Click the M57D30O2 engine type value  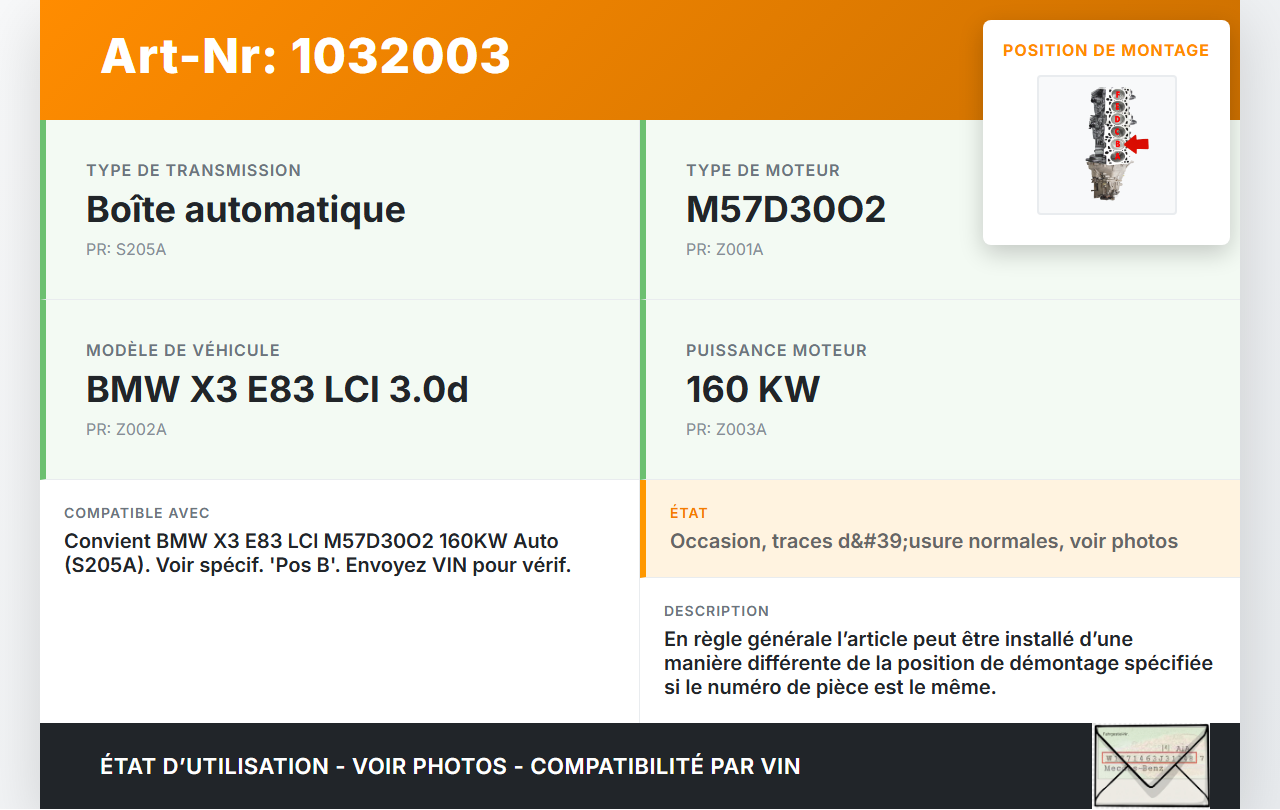click(786, 209)
